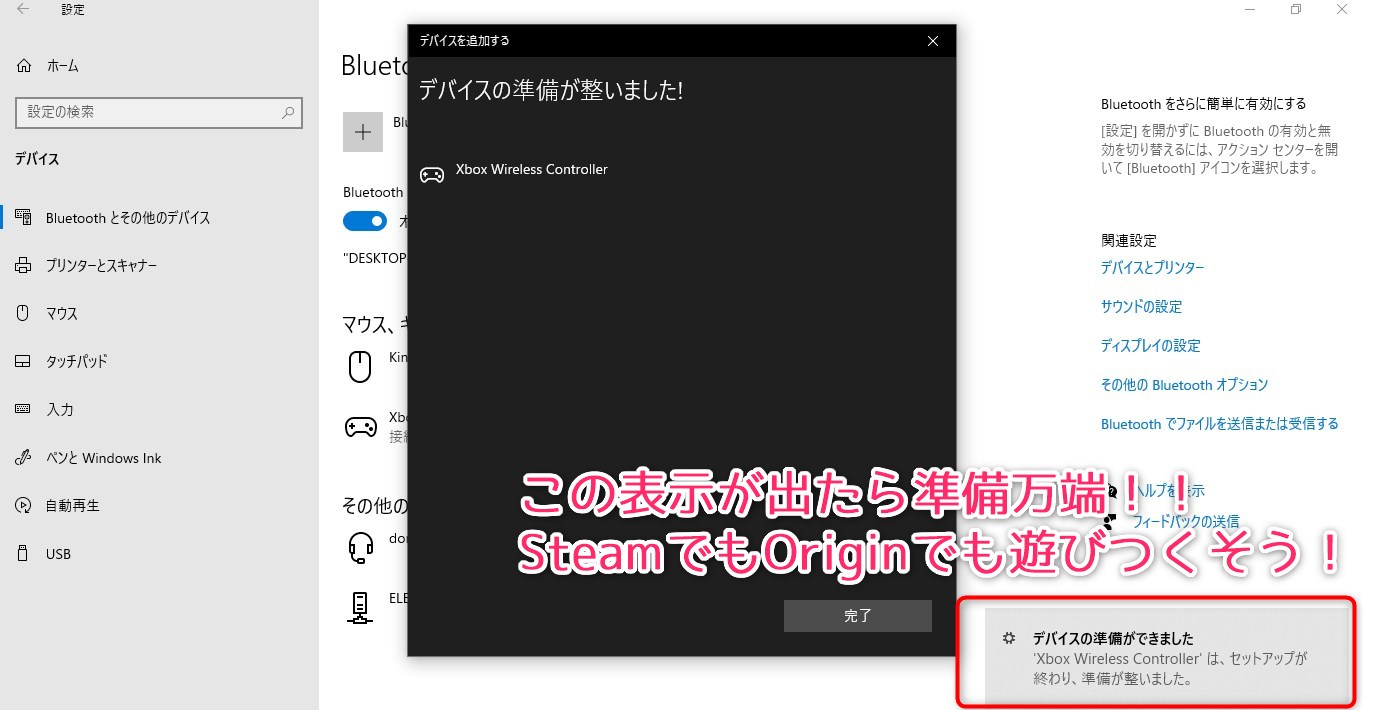Open USB settings page
Screen dimensions: 1378x710
pyautogui.click(x=58, y=554)
